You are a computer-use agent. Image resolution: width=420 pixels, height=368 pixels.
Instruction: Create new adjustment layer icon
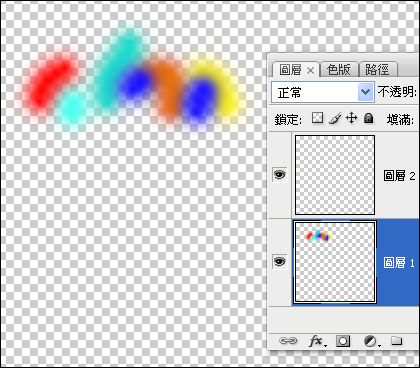tap(372, 341)
